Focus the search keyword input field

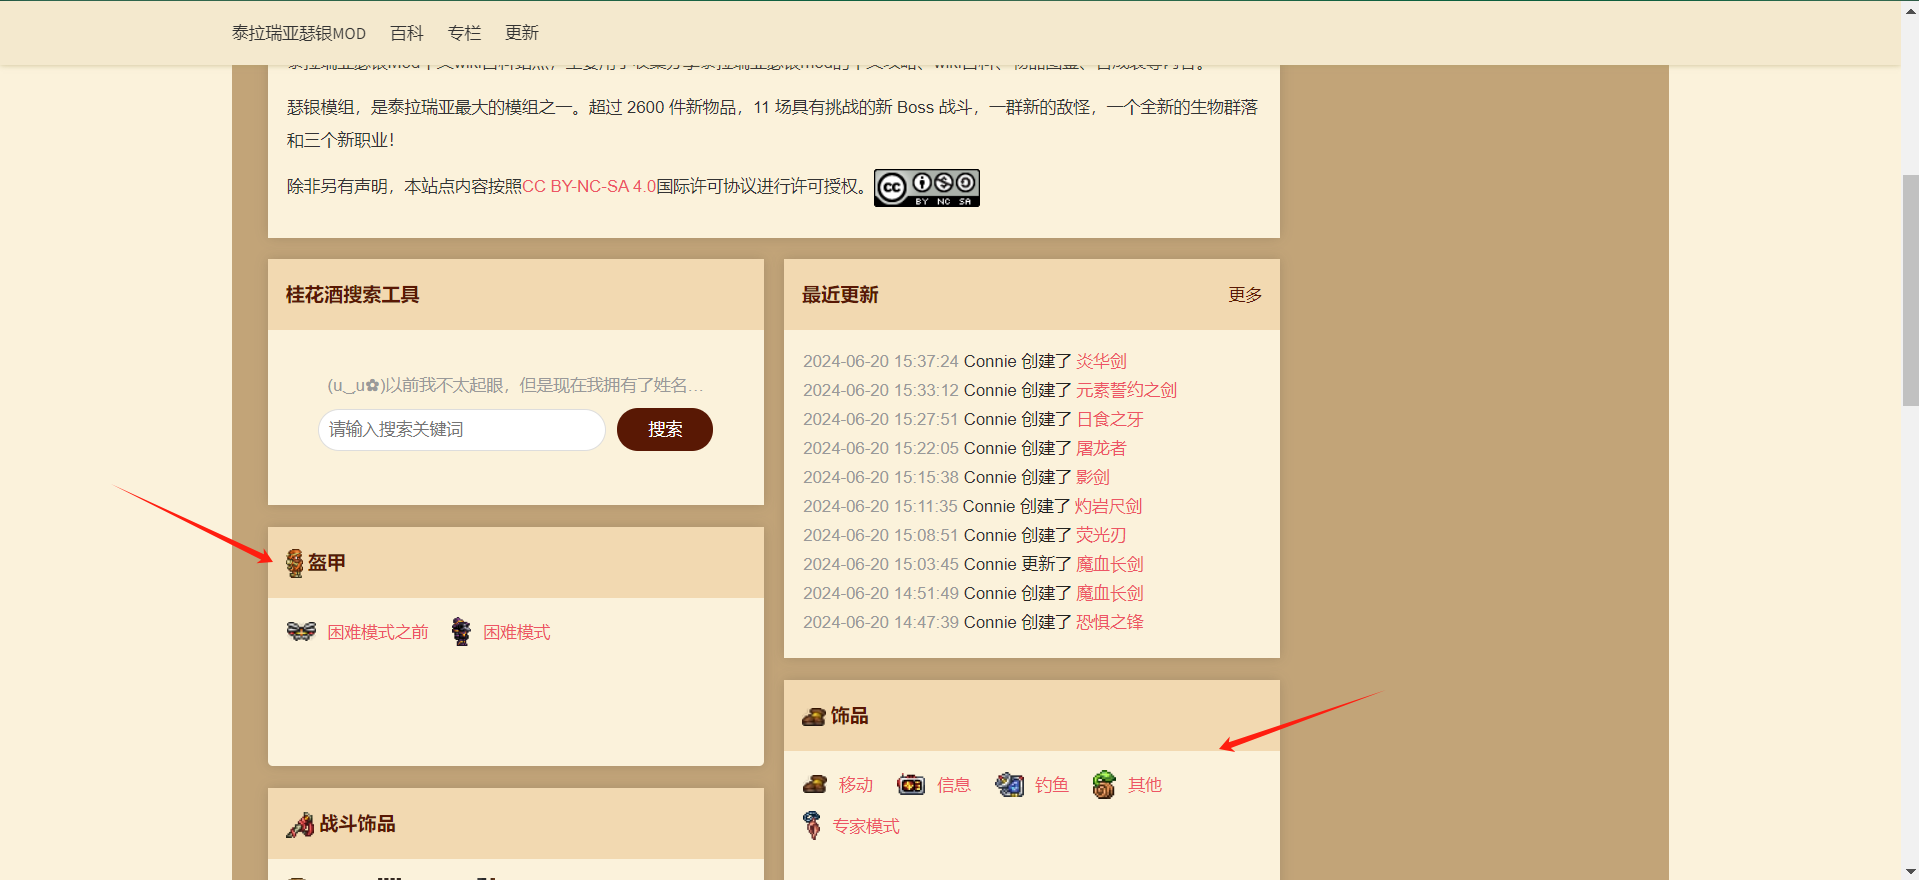[x=461, y=430]
